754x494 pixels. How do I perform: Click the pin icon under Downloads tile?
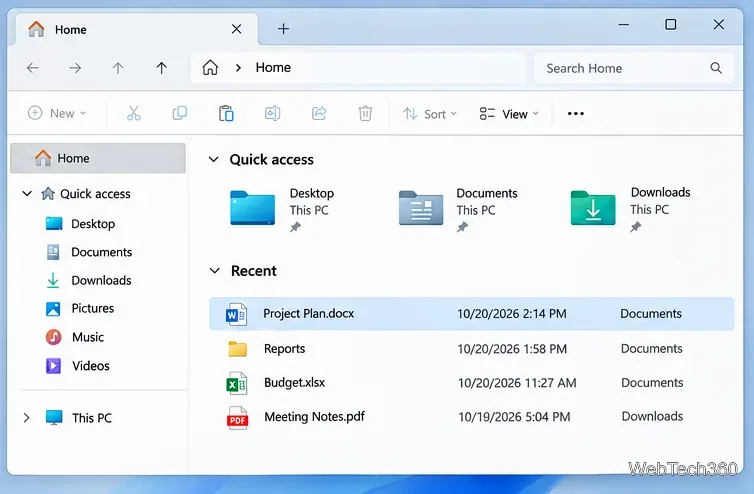coord(636,227)
